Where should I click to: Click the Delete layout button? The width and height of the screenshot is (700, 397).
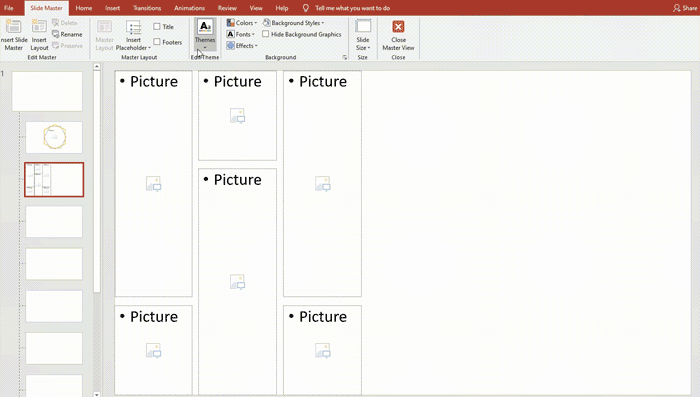65,23
